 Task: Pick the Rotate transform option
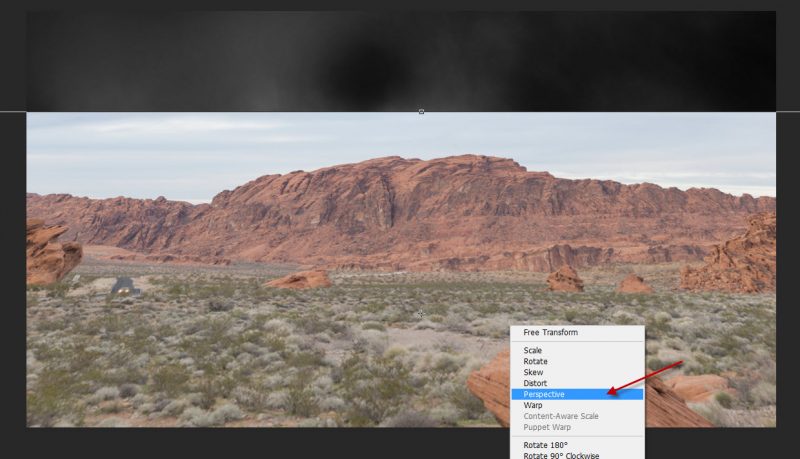pos(535,361)
